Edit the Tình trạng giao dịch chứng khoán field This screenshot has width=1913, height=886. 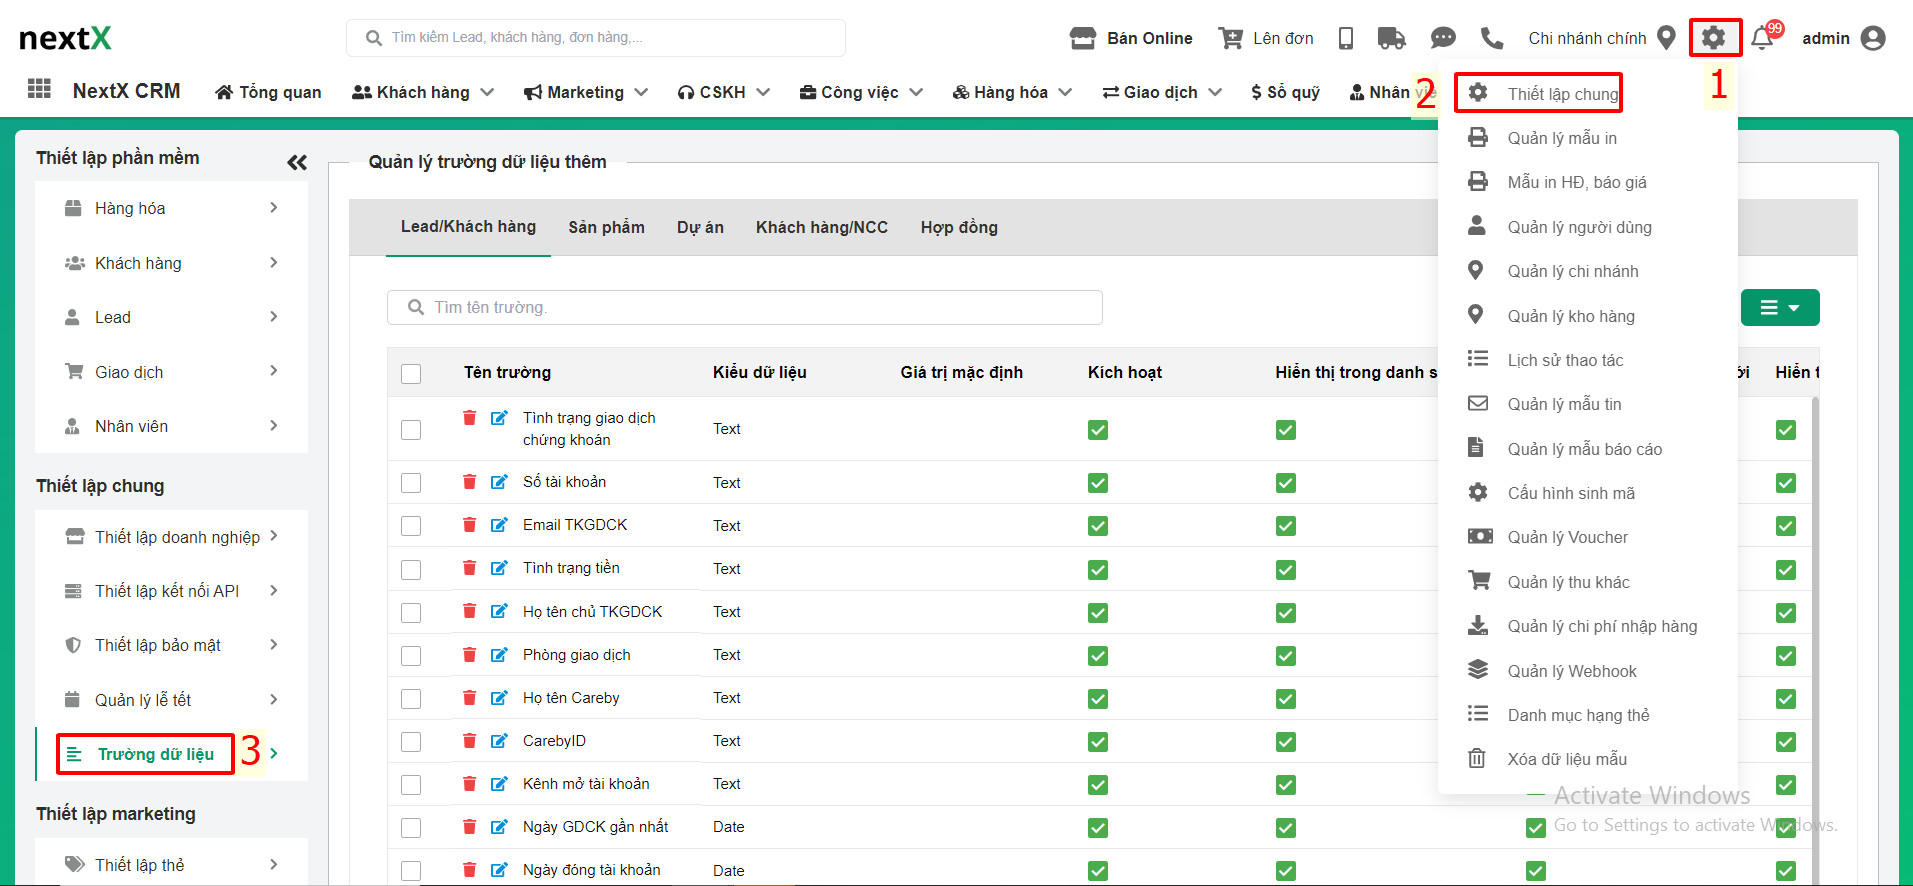(x=499, y=417)
